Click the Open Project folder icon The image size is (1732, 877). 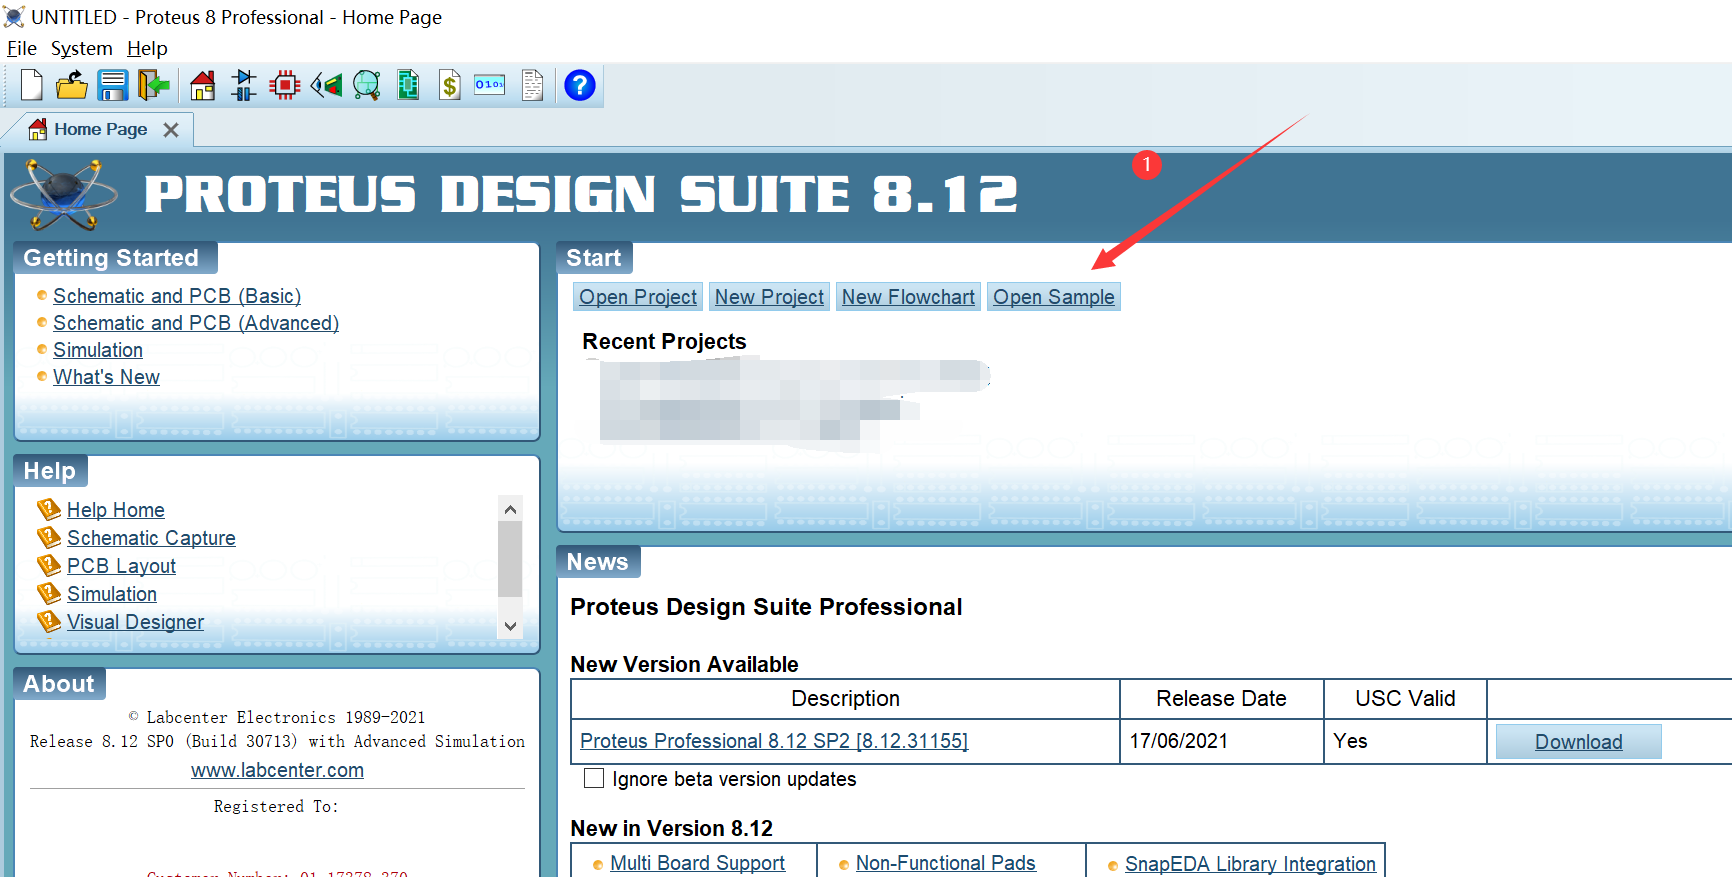(x=71, y=85)
